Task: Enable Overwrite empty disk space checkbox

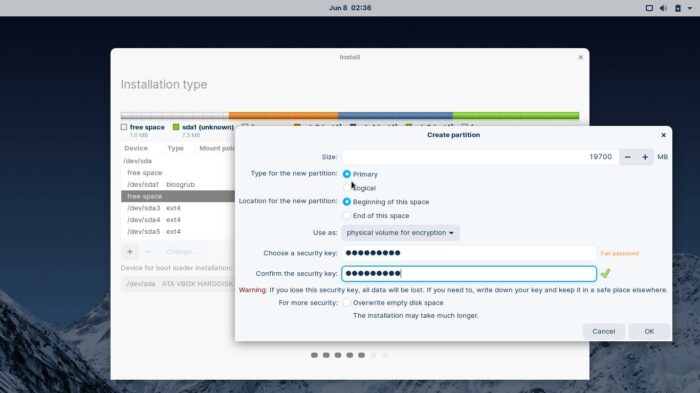Action: [346, 302]
